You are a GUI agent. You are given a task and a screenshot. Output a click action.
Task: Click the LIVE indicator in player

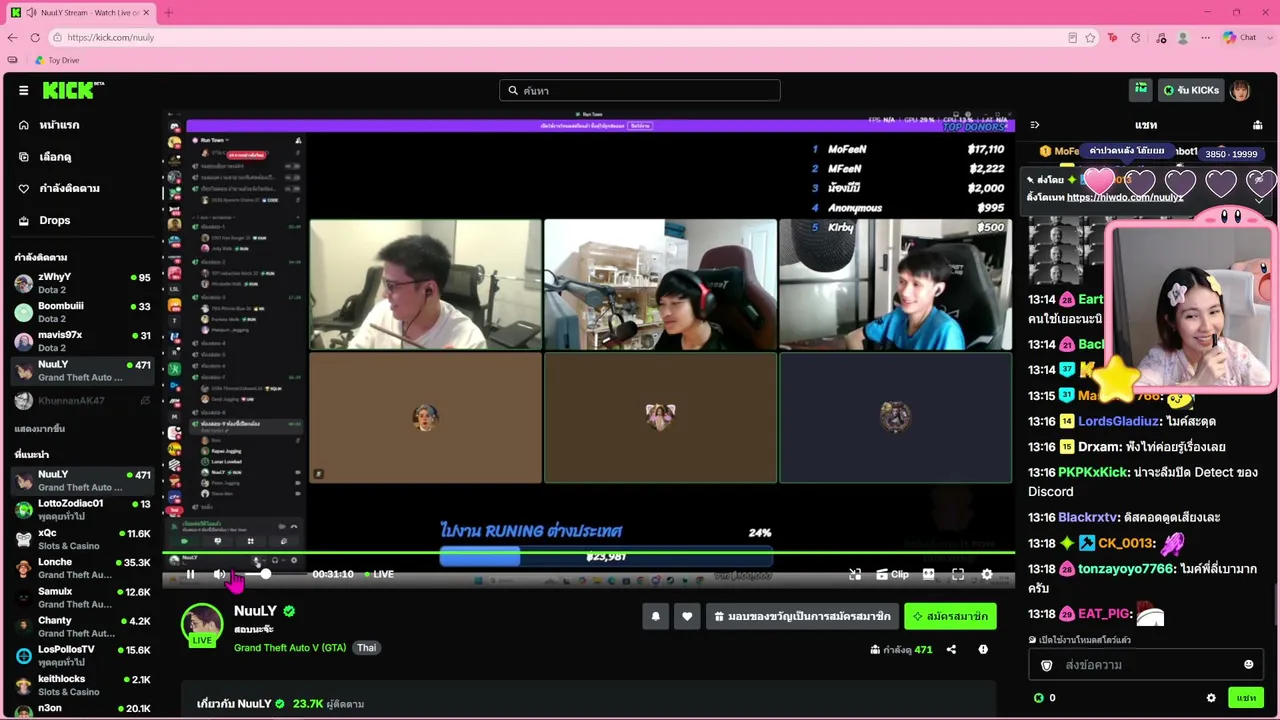coord(379,574)
